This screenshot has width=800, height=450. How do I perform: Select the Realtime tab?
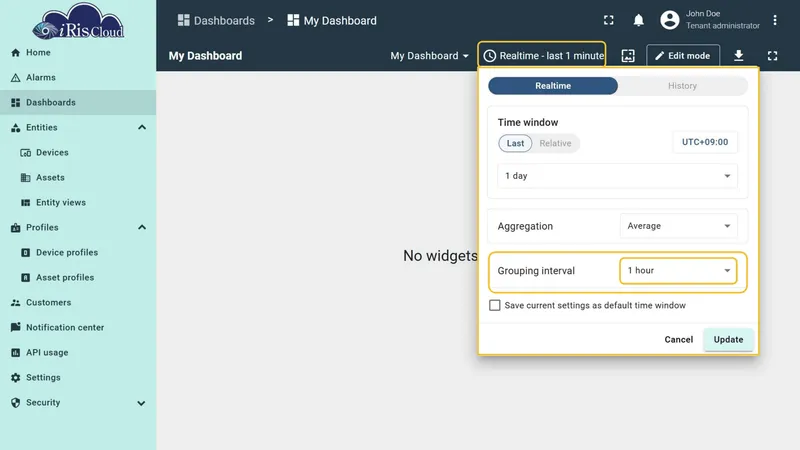[553, 86]
